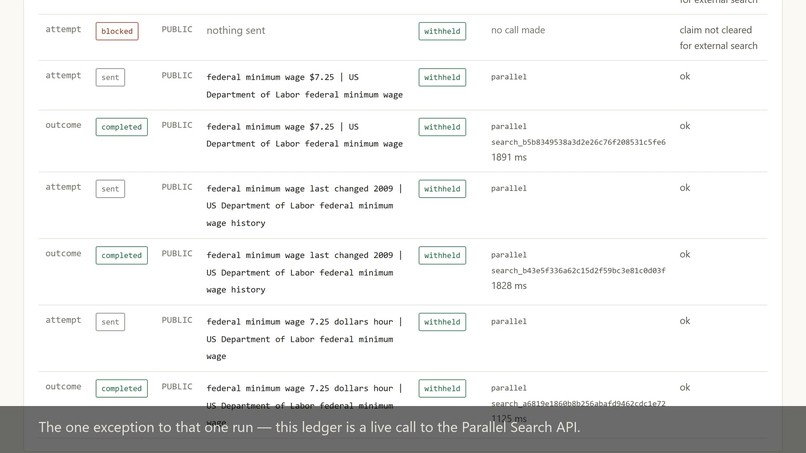Select the $7.25 query text in 1891 ms outcome row
The width and height of the screenshot is (806, 453).
(304, 135)
